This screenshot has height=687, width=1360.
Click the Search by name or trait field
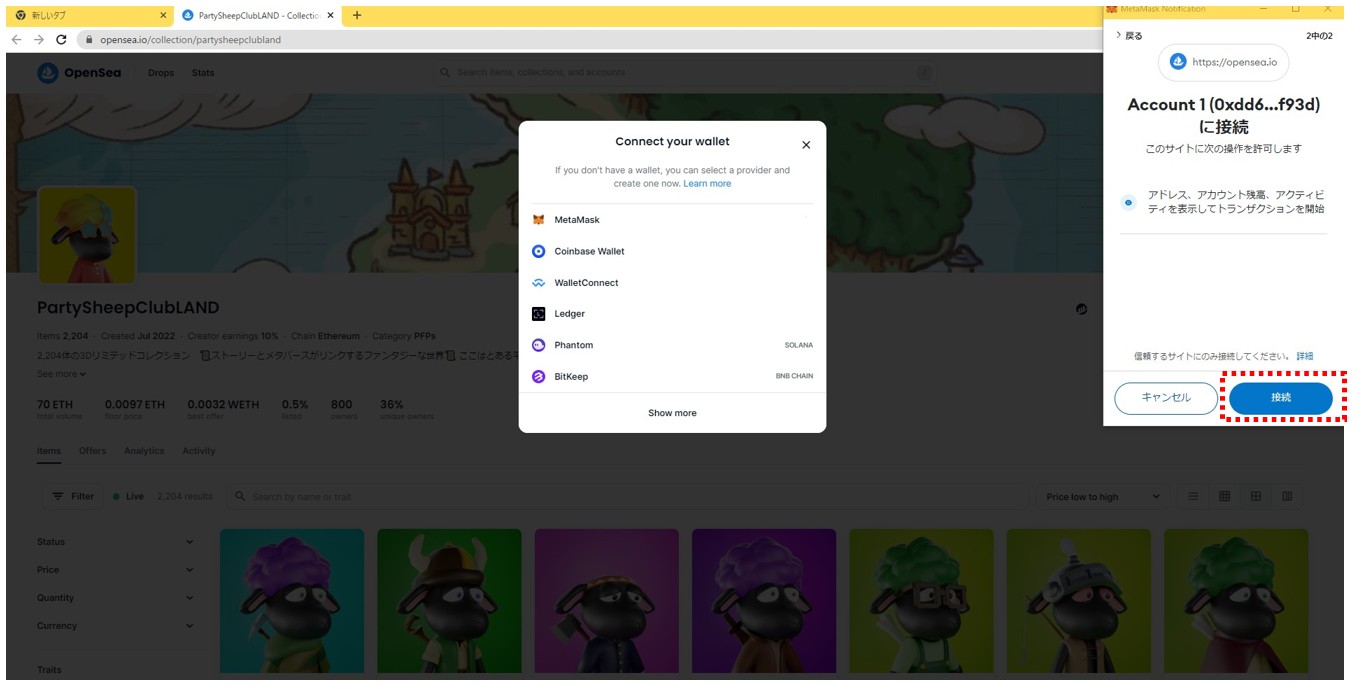(626, 496)
